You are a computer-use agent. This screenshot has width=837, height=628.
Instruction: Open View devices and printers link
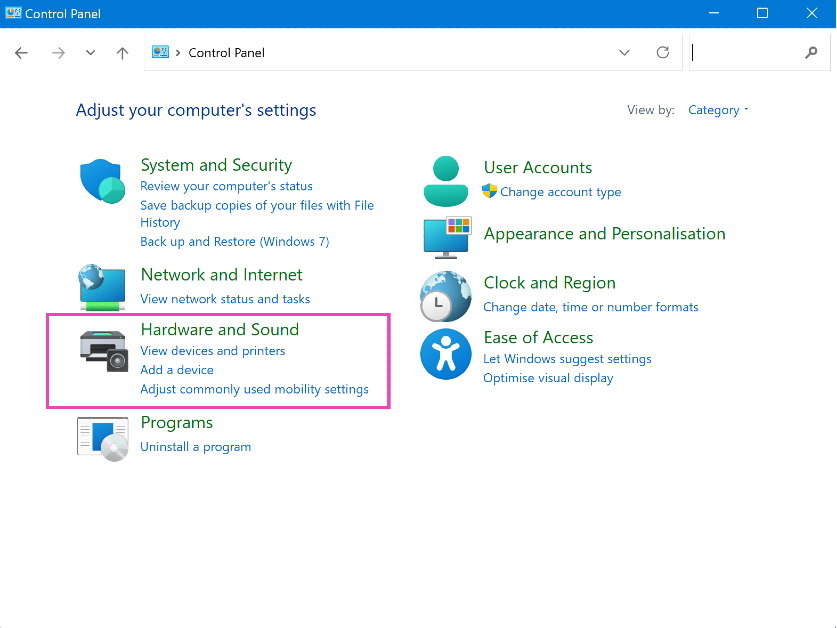point(212,351)
